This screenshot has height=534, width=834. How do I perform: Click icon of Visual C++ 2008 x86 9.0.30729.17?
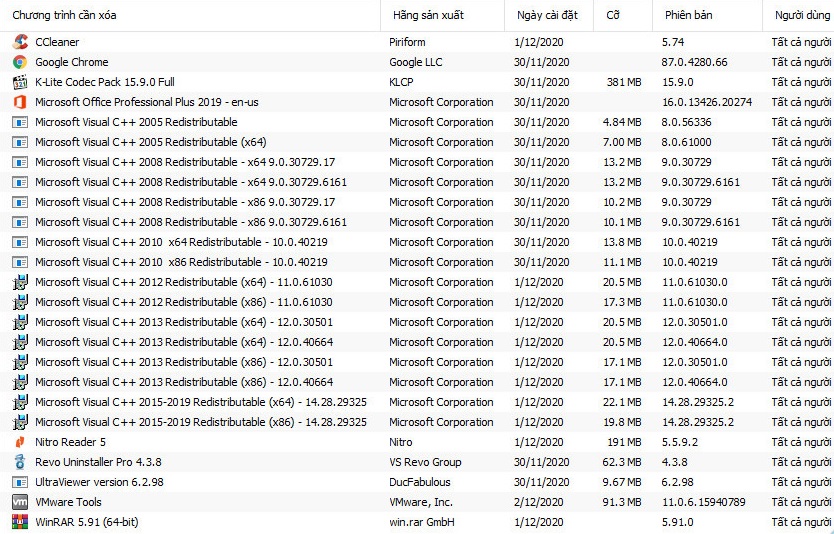20,202
